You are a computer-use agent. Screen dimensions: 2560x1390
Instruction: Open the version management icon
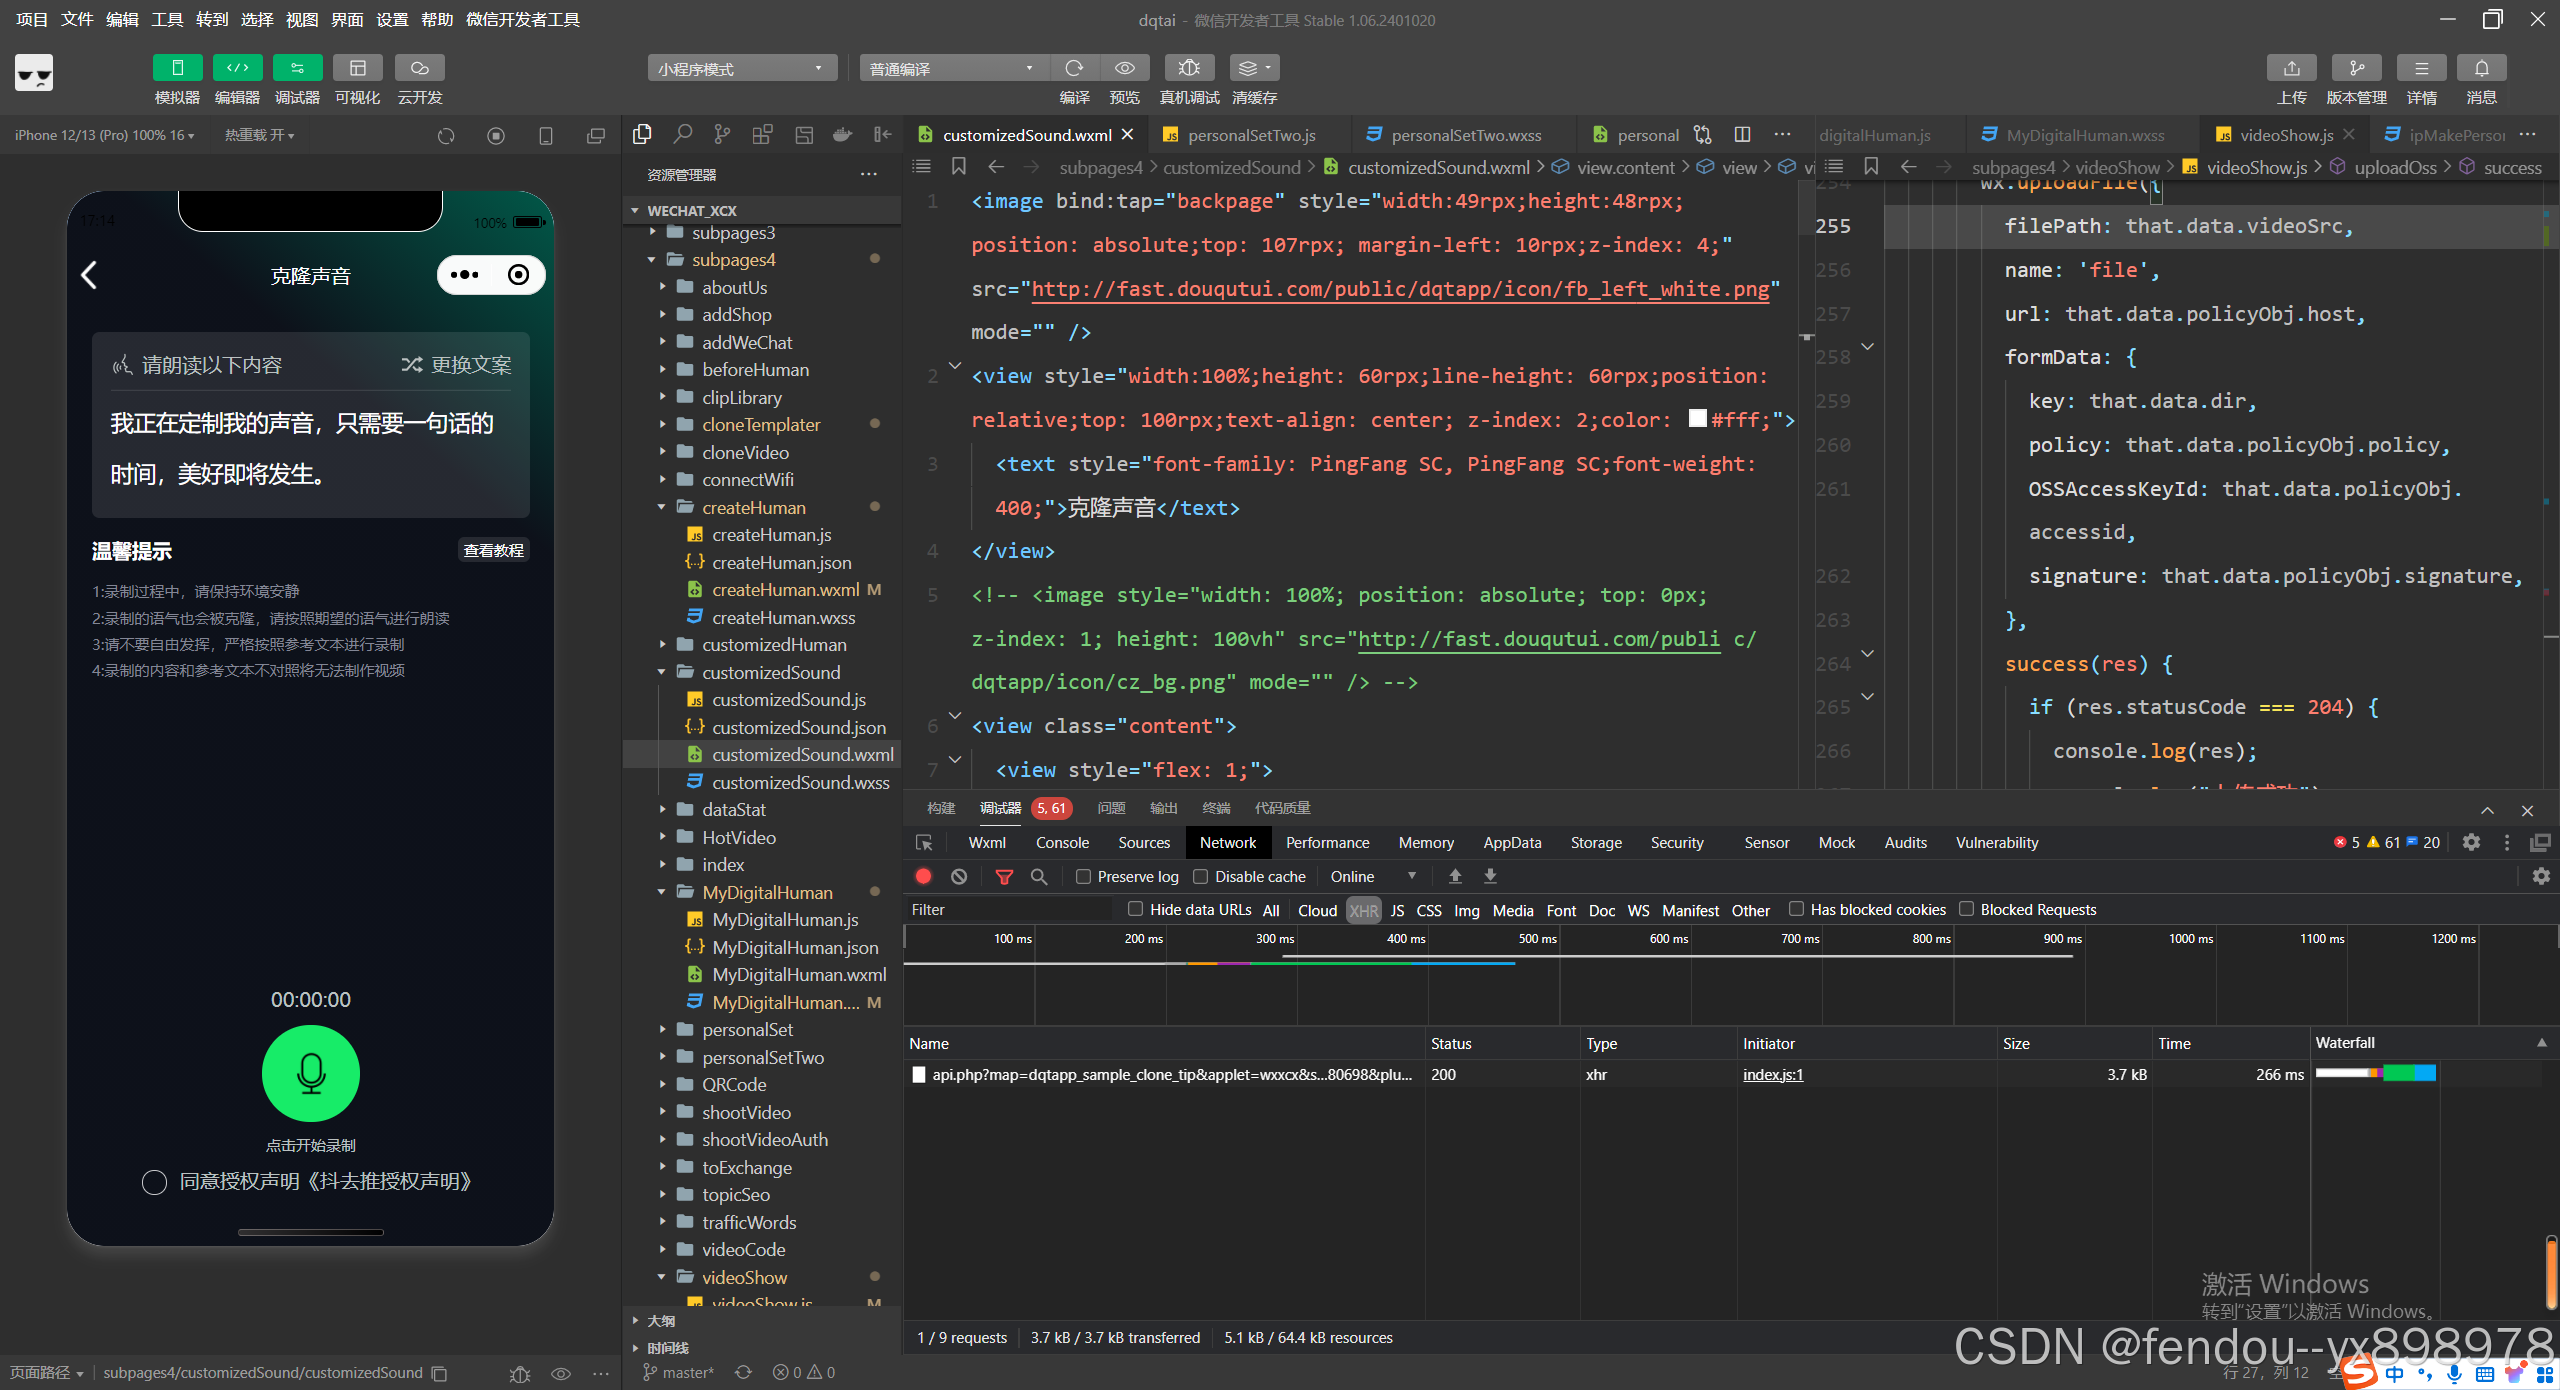pyautogui.click(x=2355, y=68)
